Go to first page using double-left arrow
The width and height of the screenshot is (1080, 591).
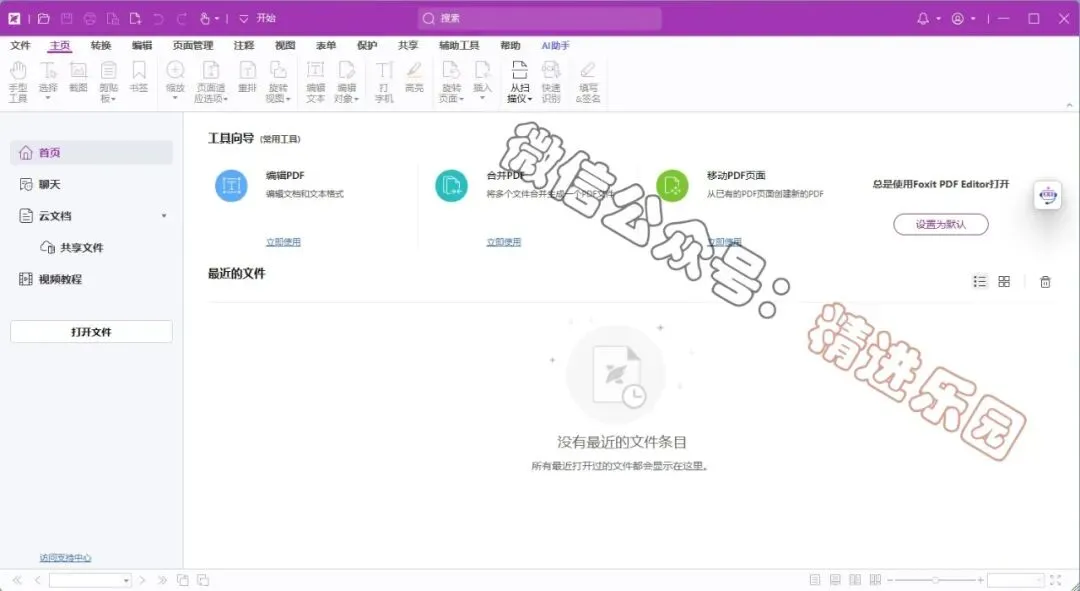pos(17,580)
